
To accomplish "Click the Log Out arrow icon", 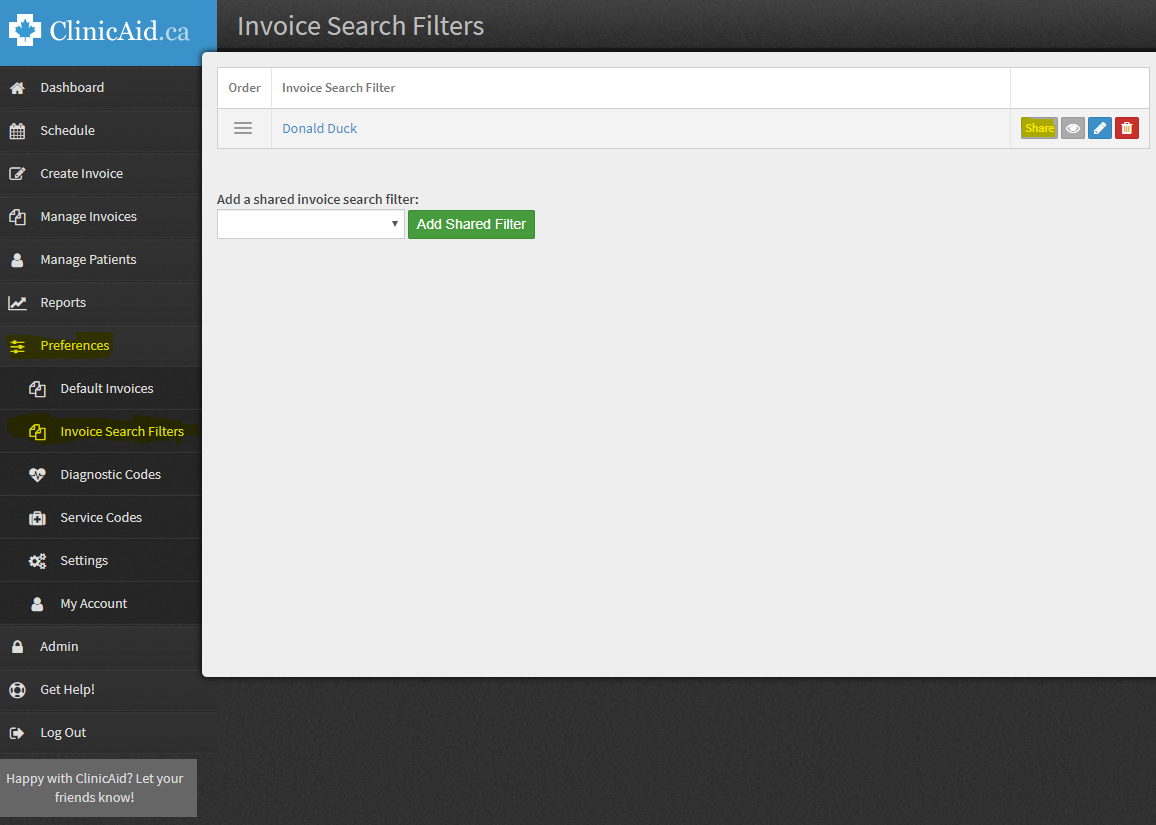I will (x=18, y=733).
